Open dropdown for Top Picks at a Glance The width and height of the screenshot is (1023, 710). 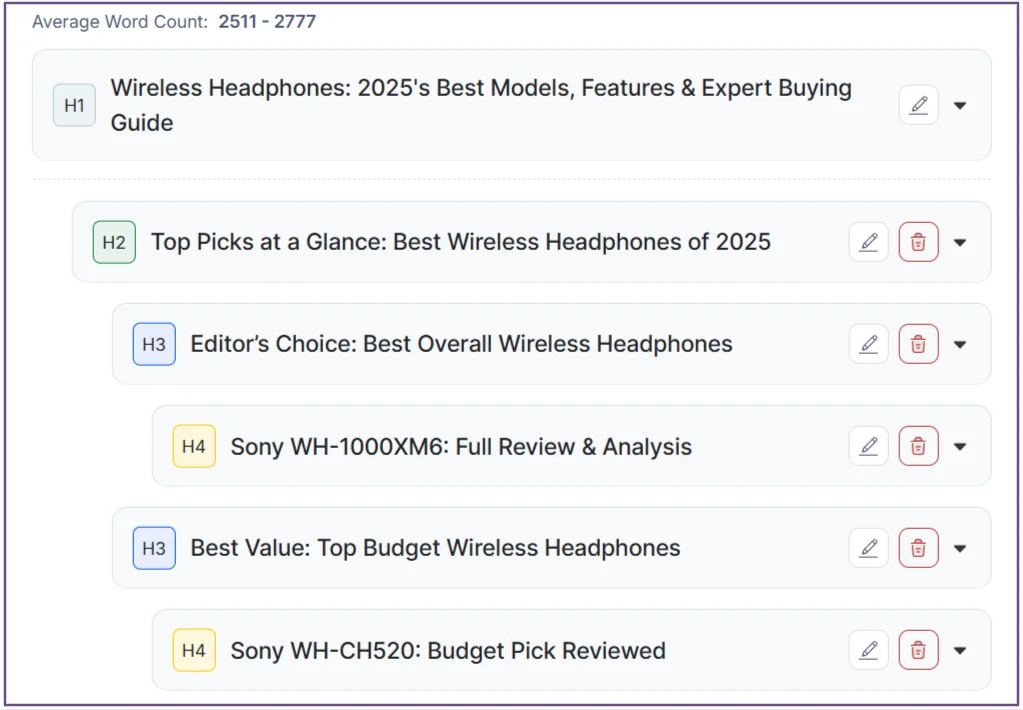tap(960, 243)
